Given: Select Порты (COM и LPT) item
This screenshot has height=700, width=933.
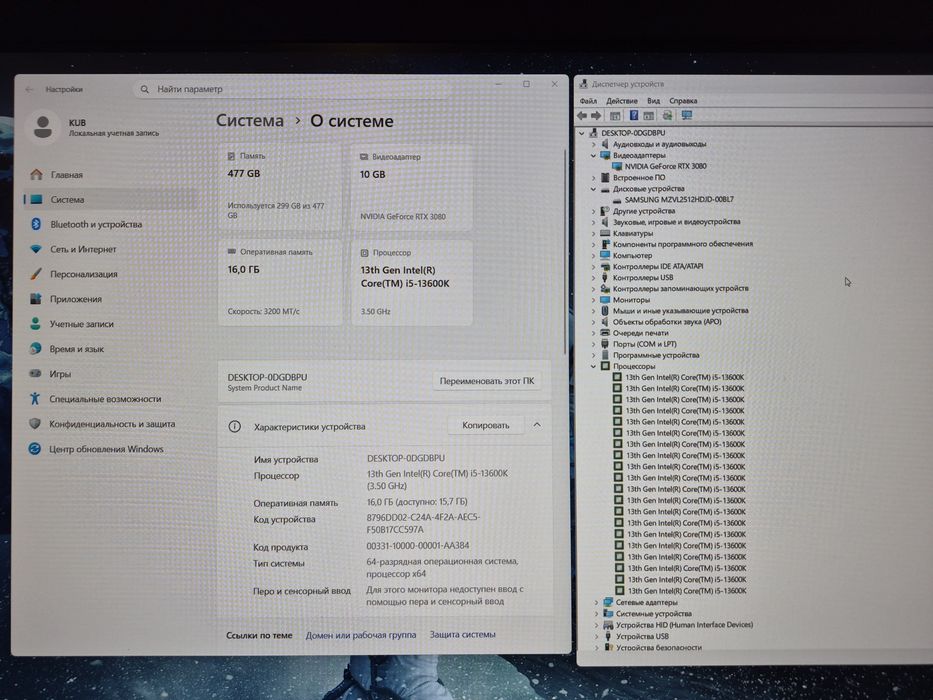Looking at the screenshot, I should [644, 344].
